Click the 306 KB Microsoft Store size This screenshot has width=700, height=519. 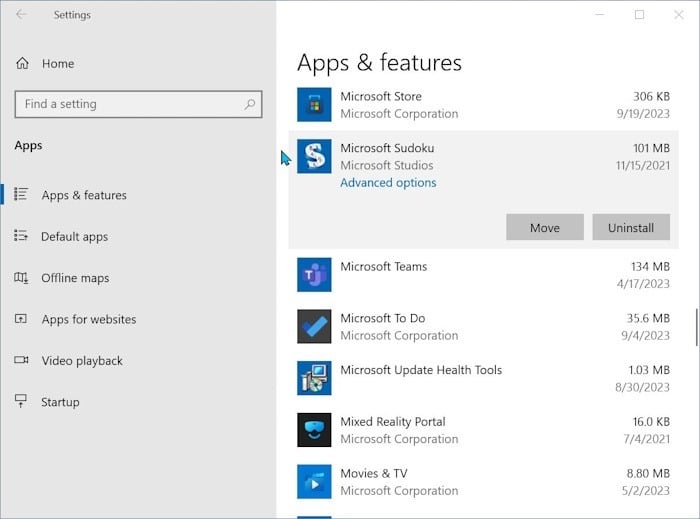[651, 96]
